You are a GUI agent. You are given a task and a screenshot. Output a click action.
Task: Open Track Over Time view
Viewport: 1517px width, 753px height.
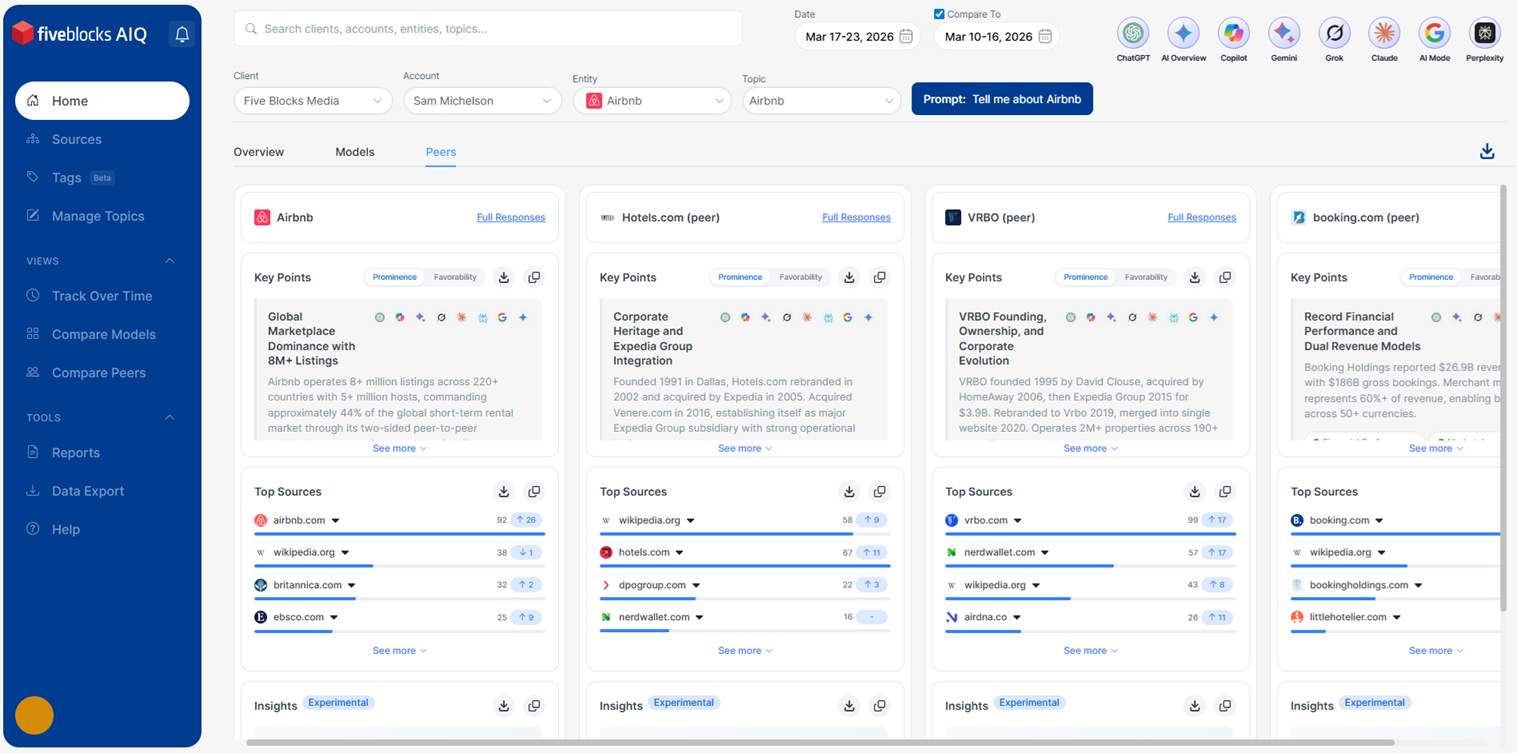point(102,296)
